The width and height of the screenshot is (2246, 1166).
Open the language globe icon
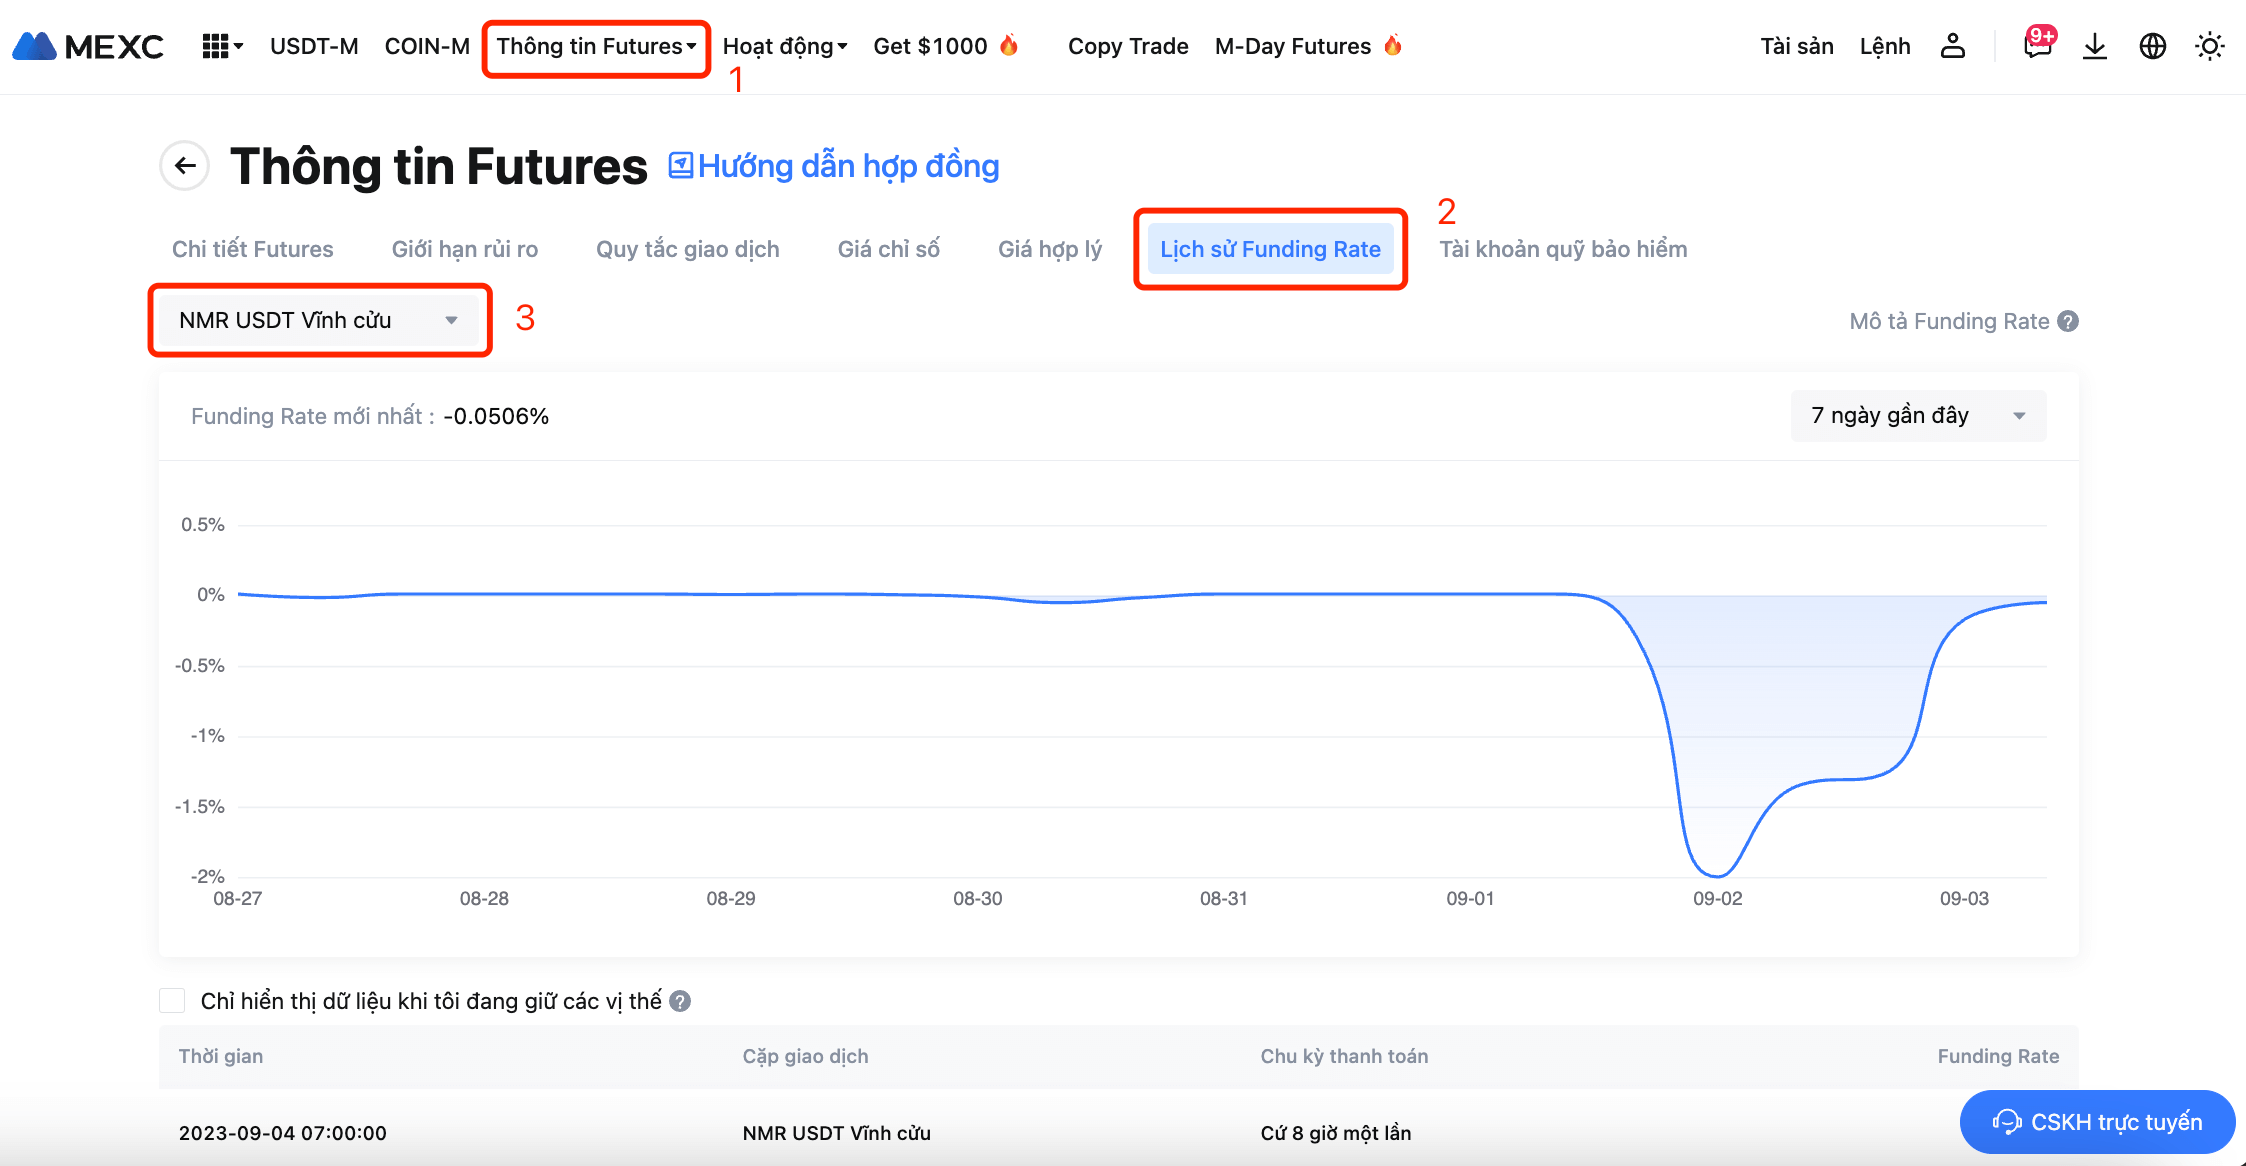click(x=2152, y=46)
